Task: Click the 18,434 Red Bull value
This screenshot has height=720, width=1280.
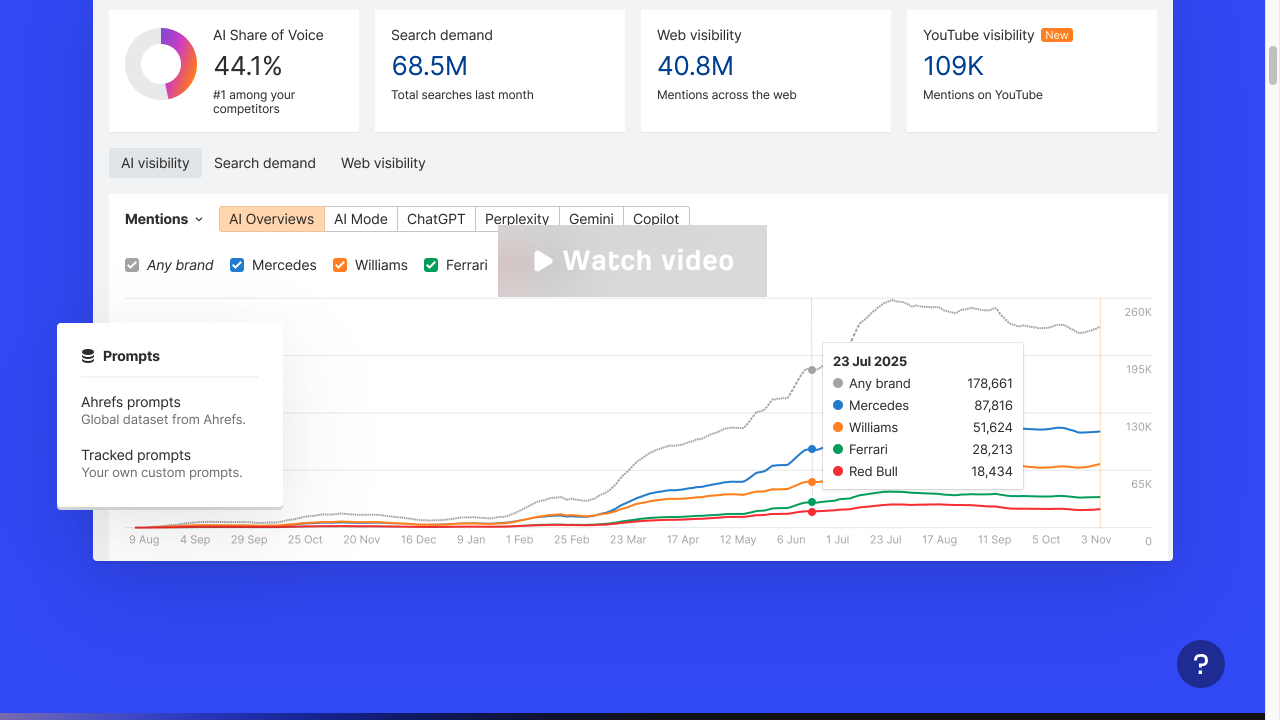Action: point(994,471)
